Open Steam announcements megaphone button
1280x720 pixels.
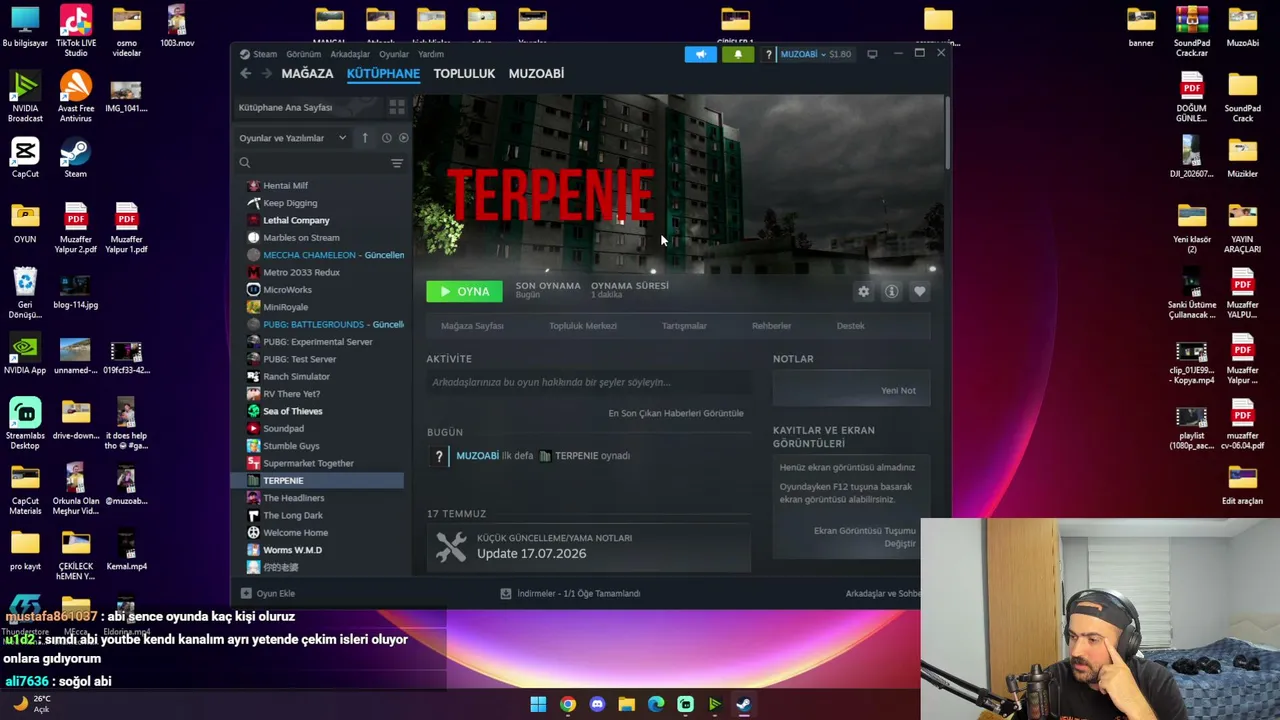(x=700, y=54)
